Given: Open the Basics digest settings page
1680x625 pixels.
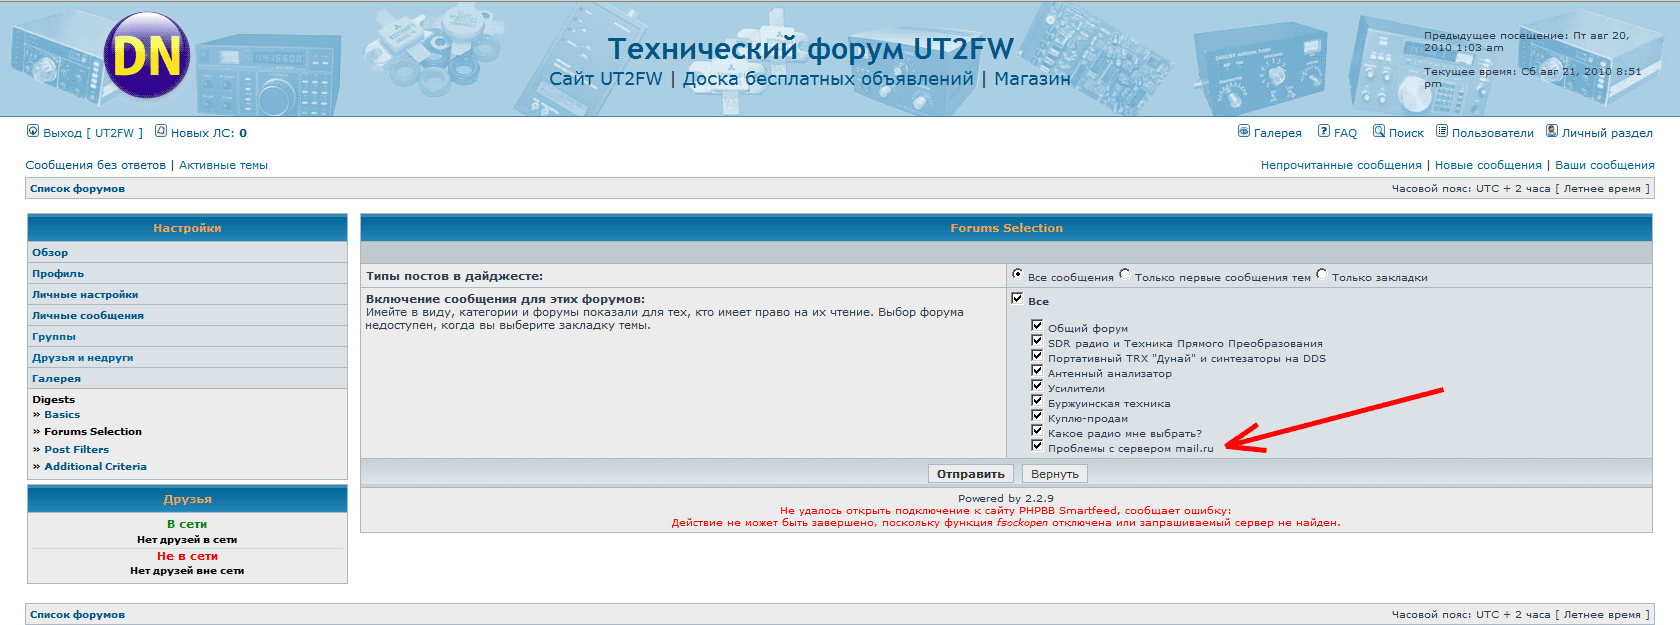Looking at the screenshot, I should [62, 415].
